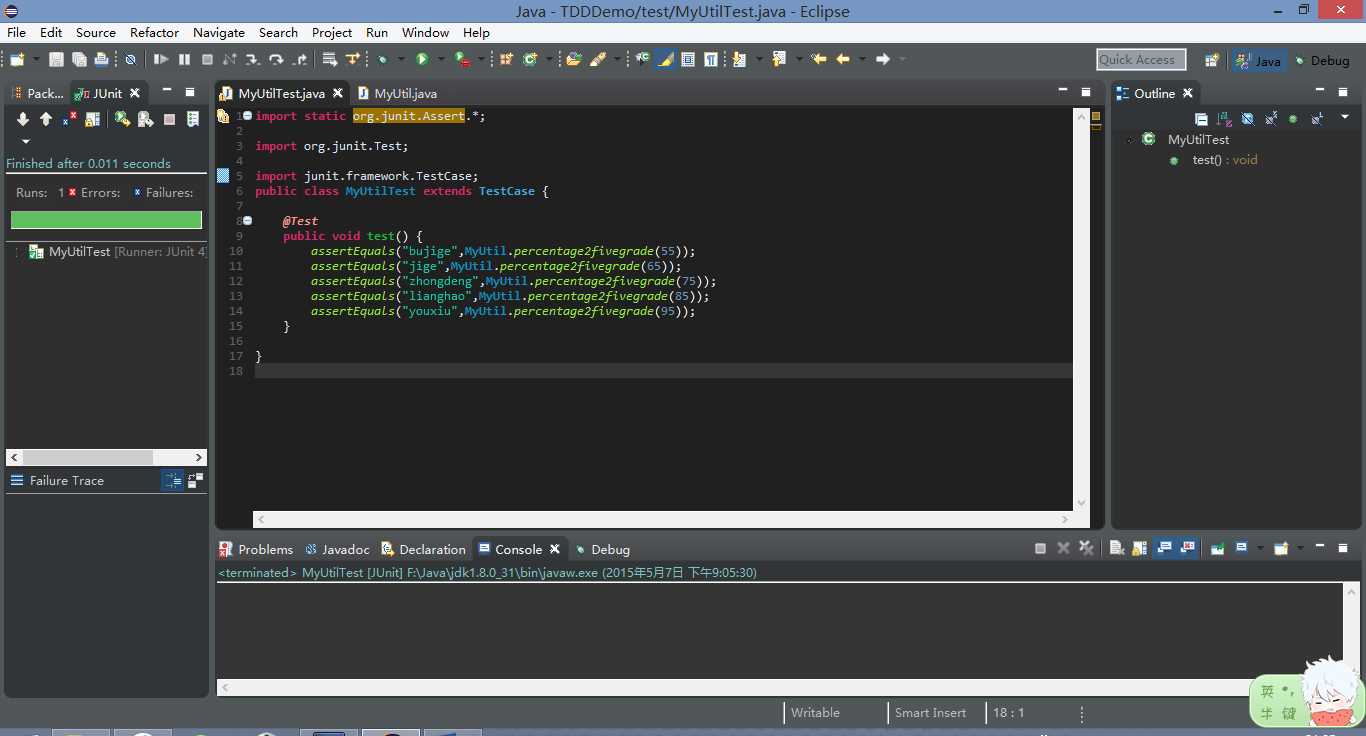Viewport: 1366px width, 736px height.
Task: Click JUnit Previous Failed Test arrow
Action: click(45, 119)
